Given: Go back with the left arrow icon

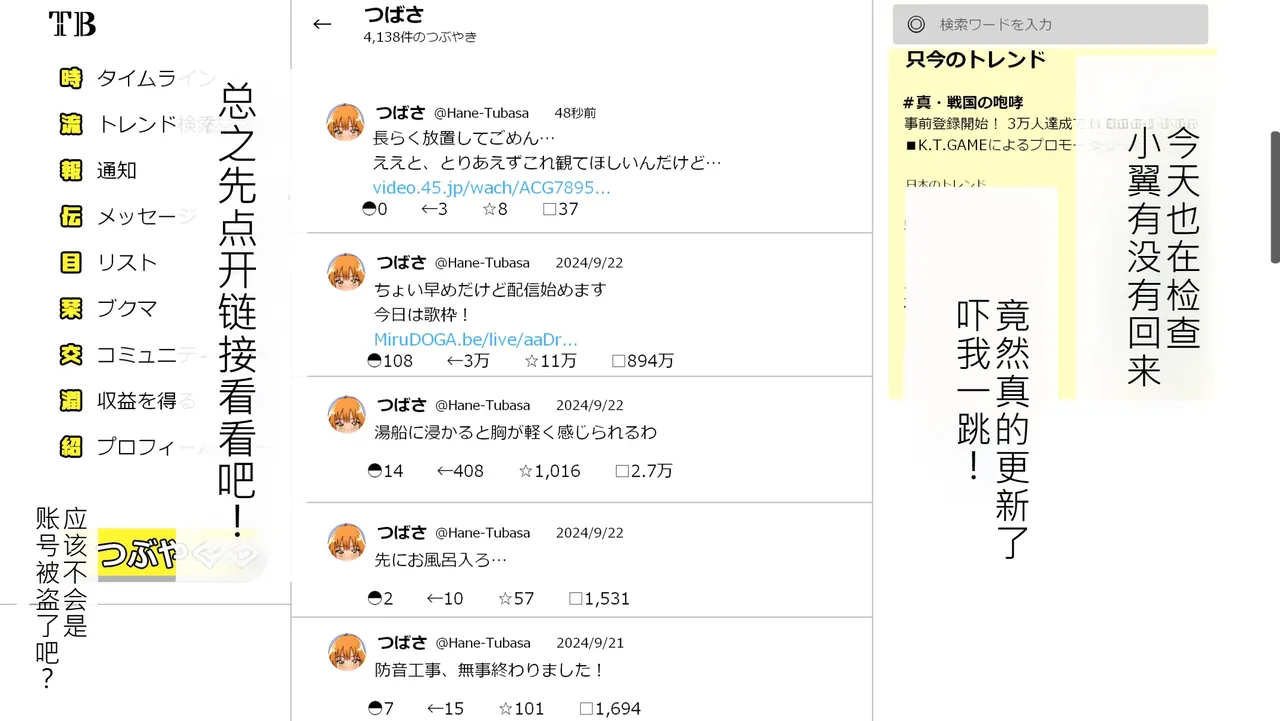Looking at the screenshot, I should [x=322, y=24].
